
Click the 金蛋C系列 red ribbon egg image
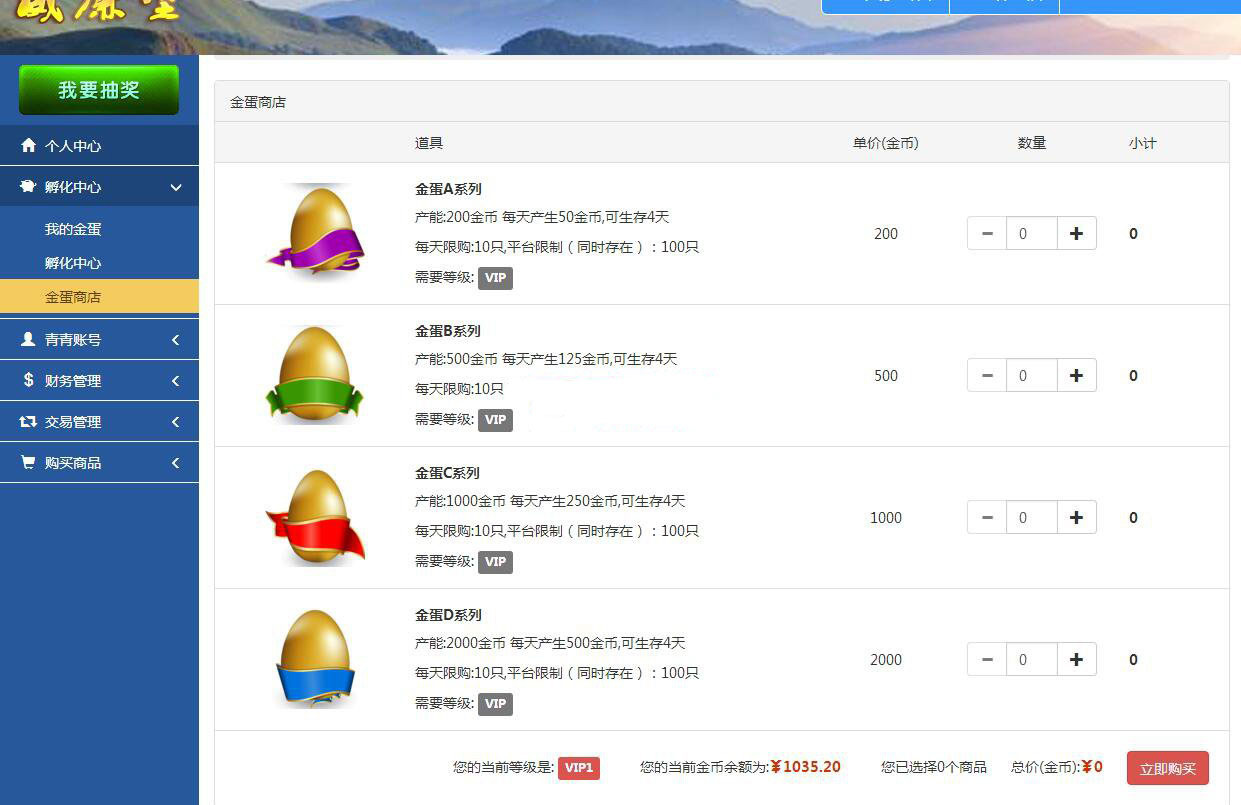point(315,517)
